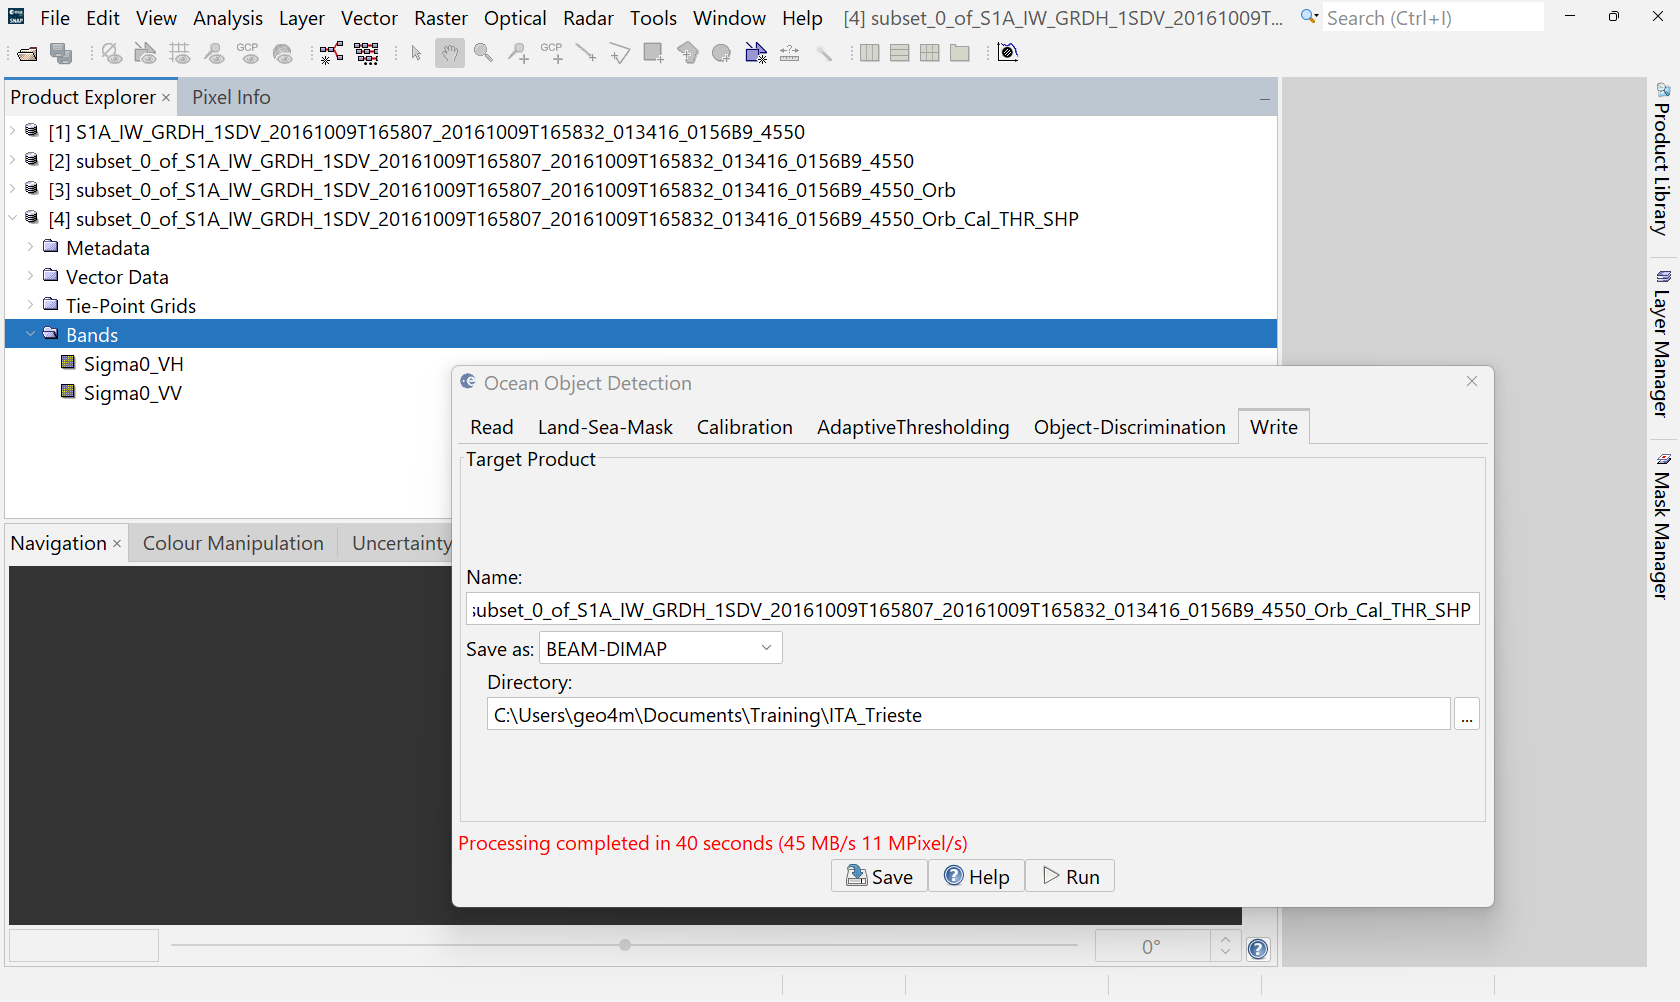Close the Ocean Object Detection dialog
This screenshot has width=1680, height=1002.
tap(1472, 381)
